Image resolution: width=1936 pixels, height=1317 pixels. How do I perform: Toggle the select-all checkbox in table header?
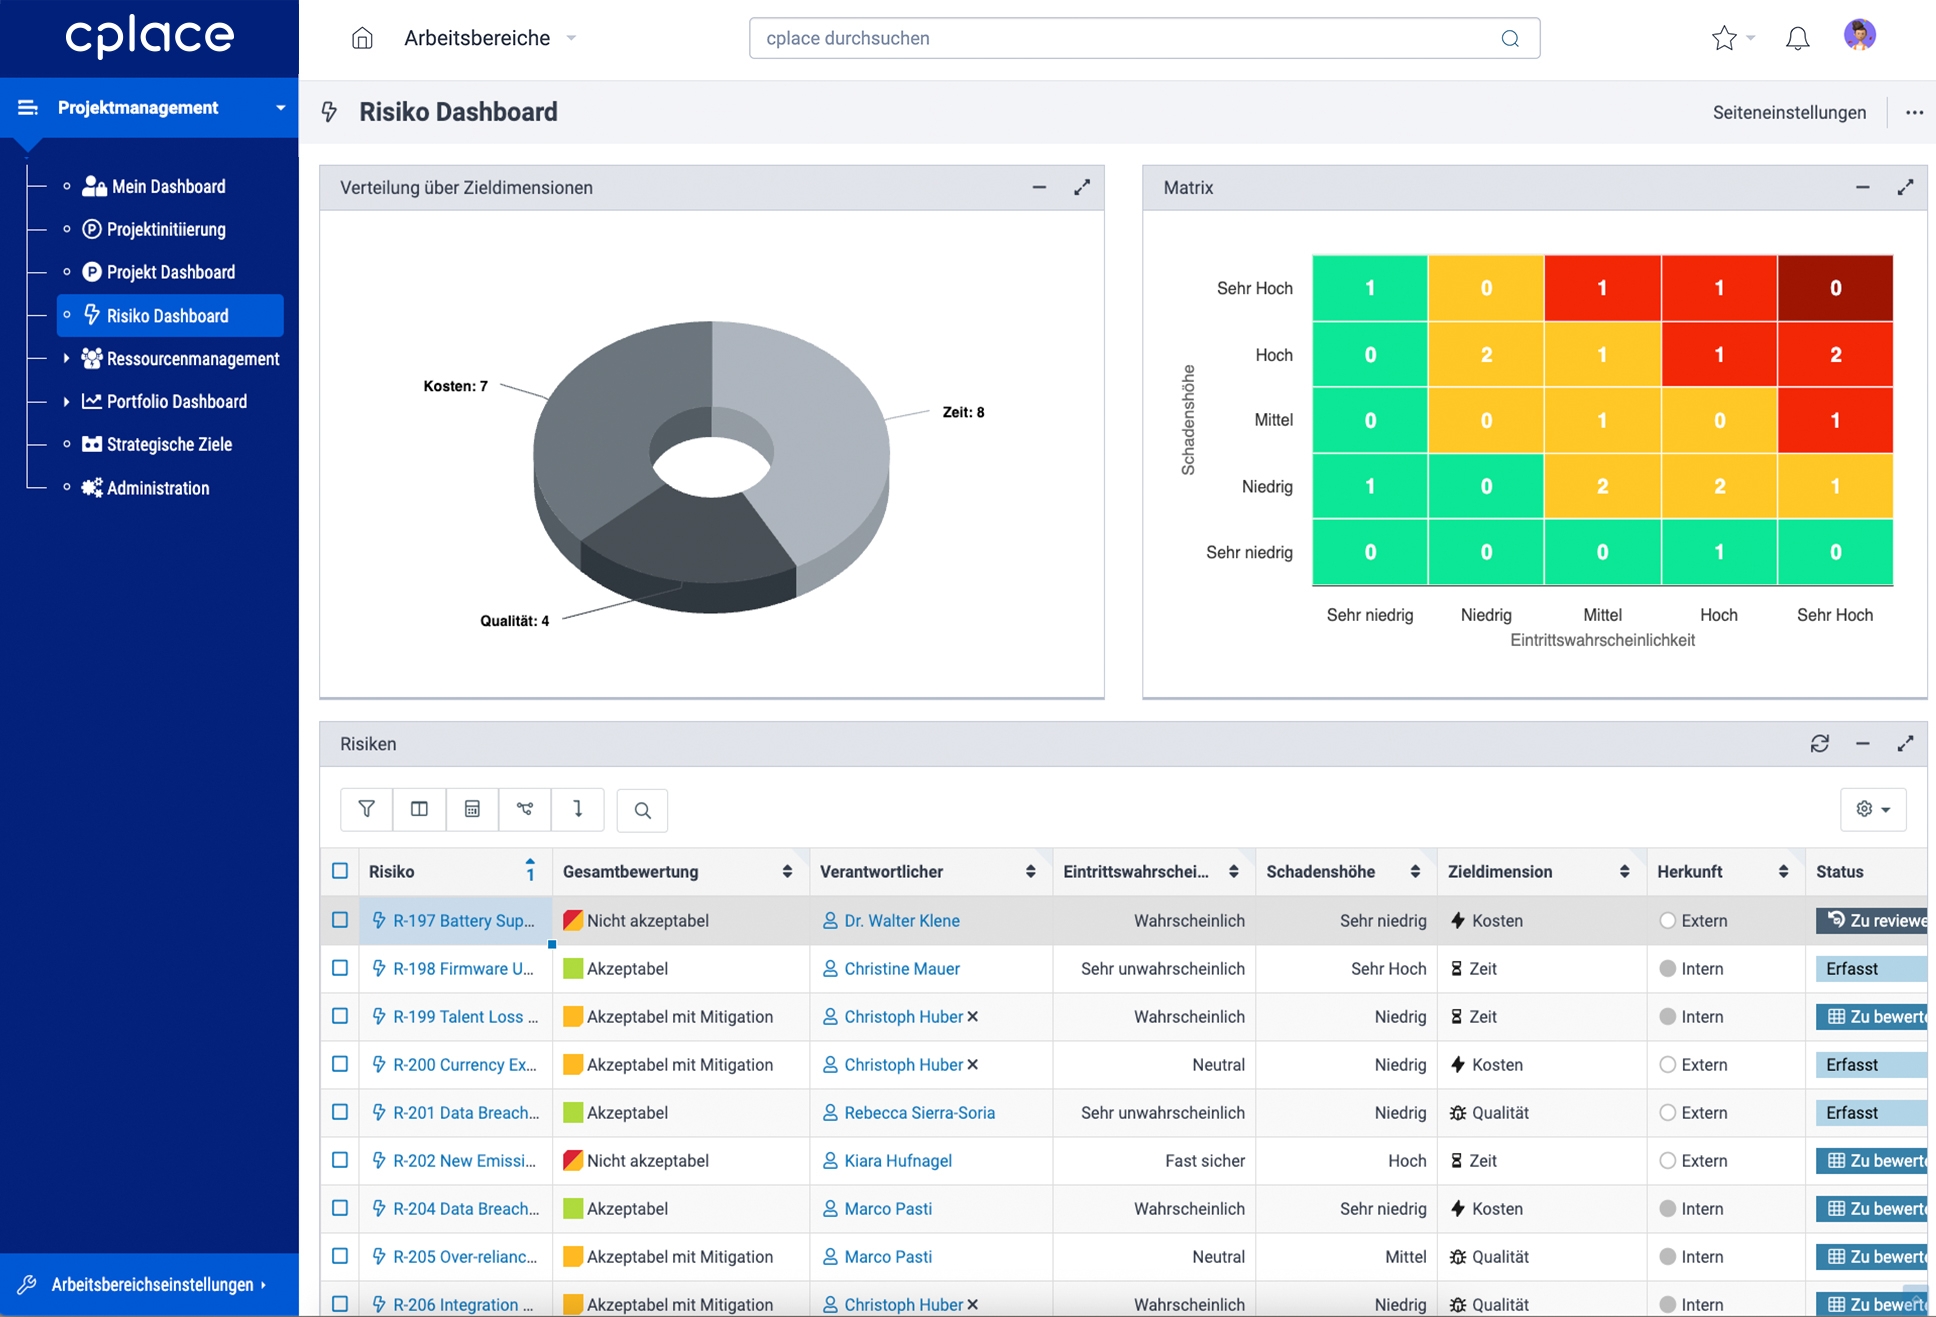coord(340,871)
